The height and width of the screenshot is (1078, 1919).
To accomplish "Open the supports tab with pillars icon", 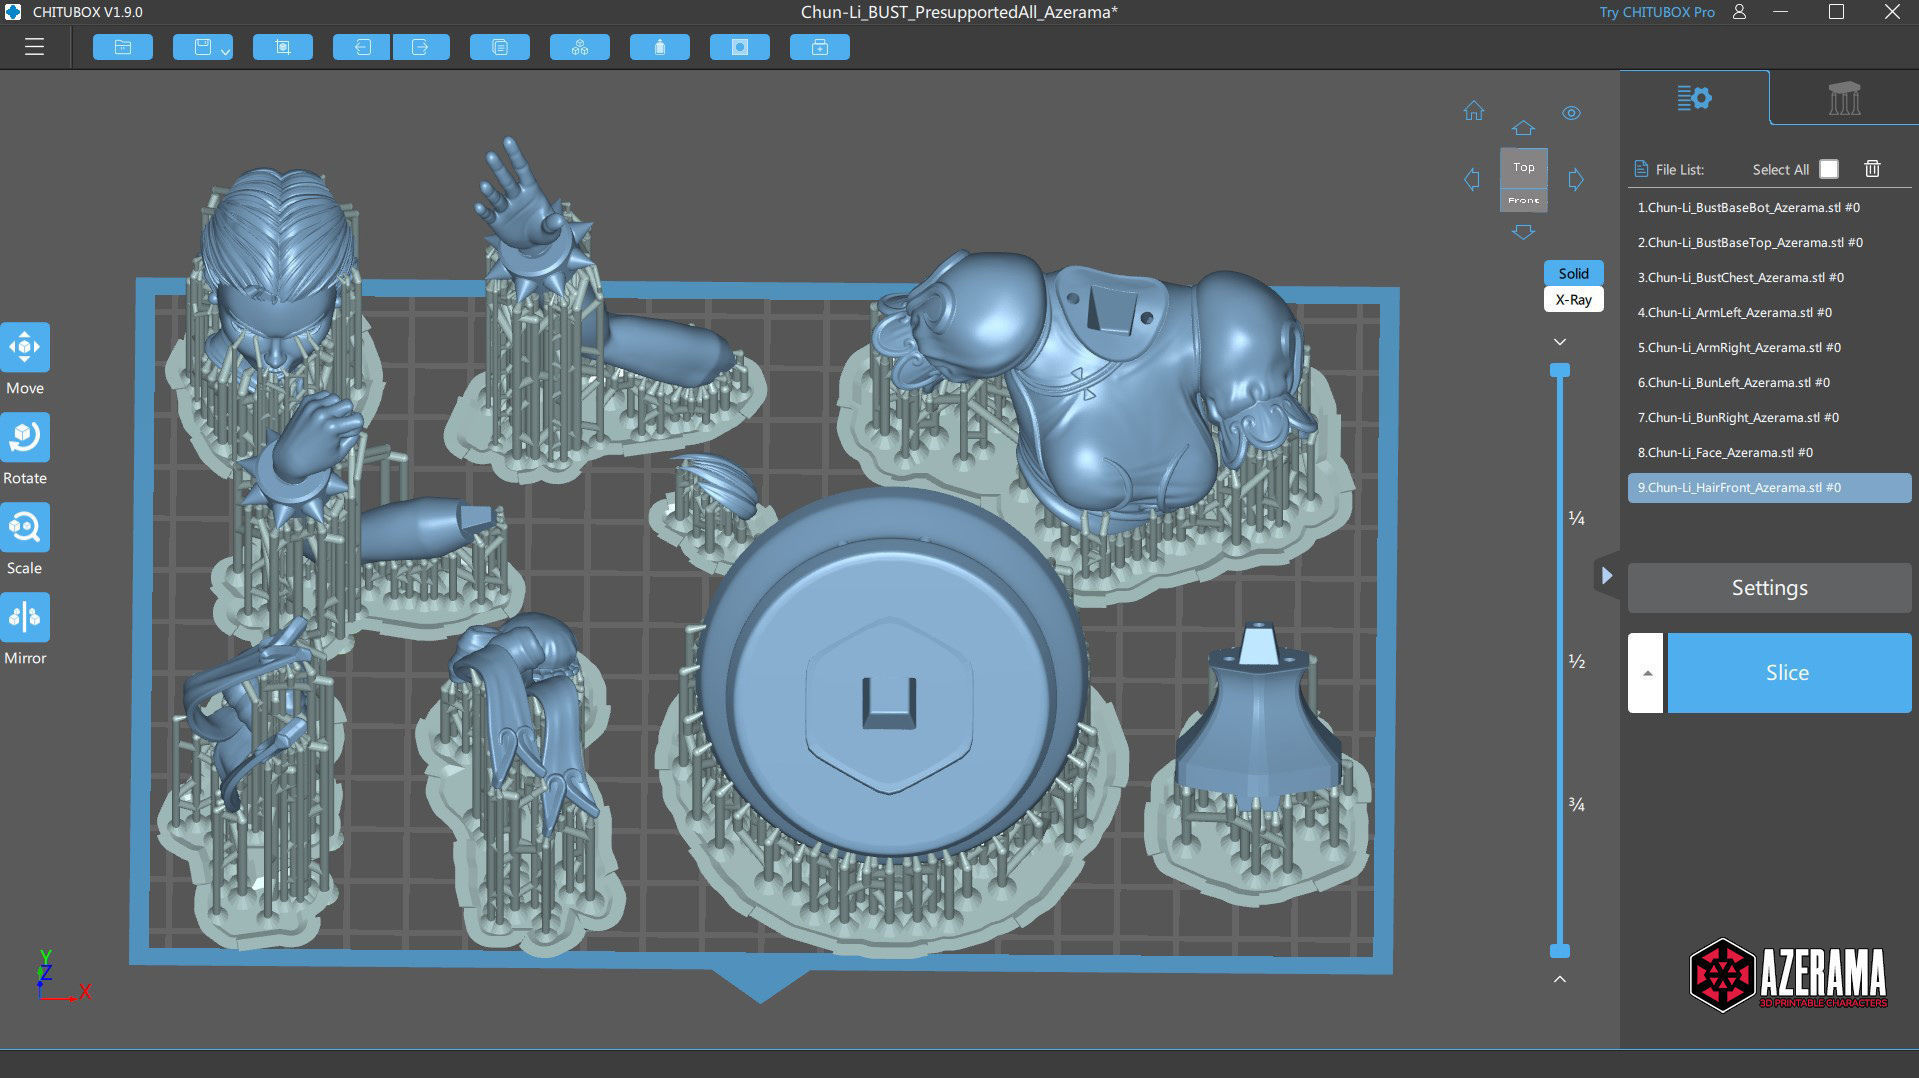I will [1844, 99].
